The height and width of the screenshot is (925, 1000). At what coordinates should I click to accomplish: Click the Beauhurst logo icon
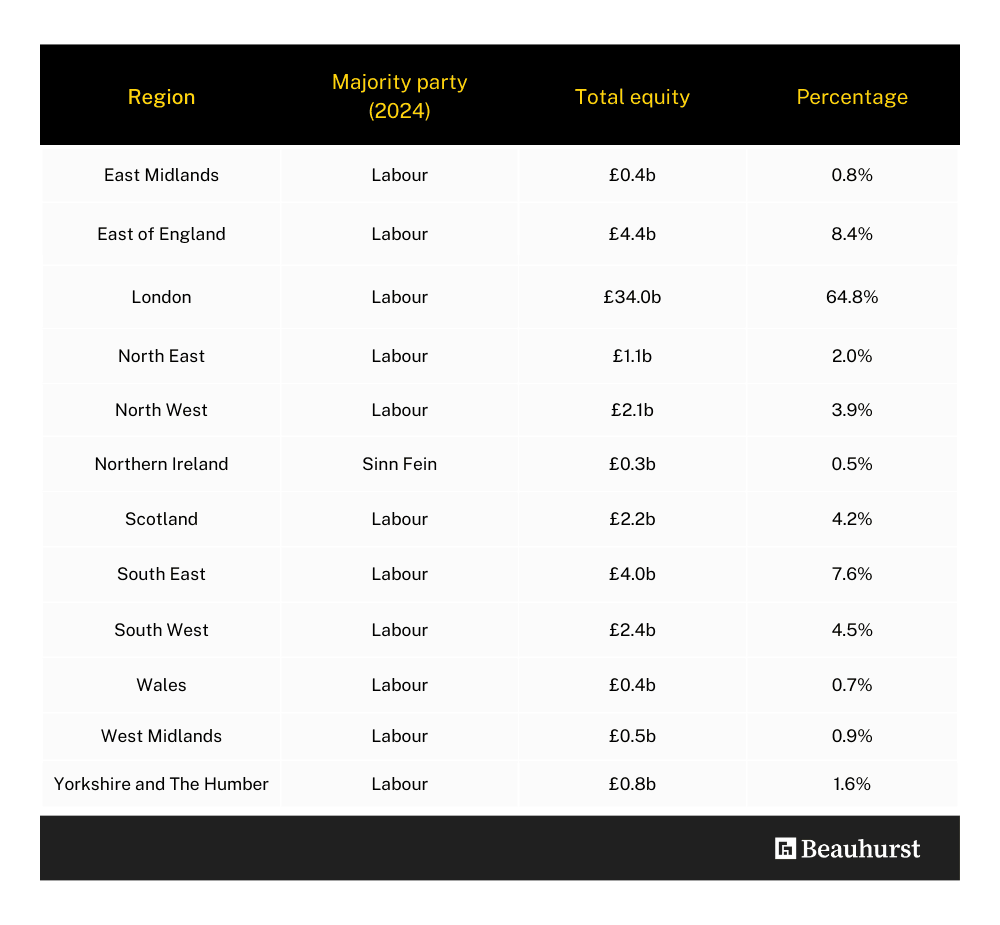(785, 848)
